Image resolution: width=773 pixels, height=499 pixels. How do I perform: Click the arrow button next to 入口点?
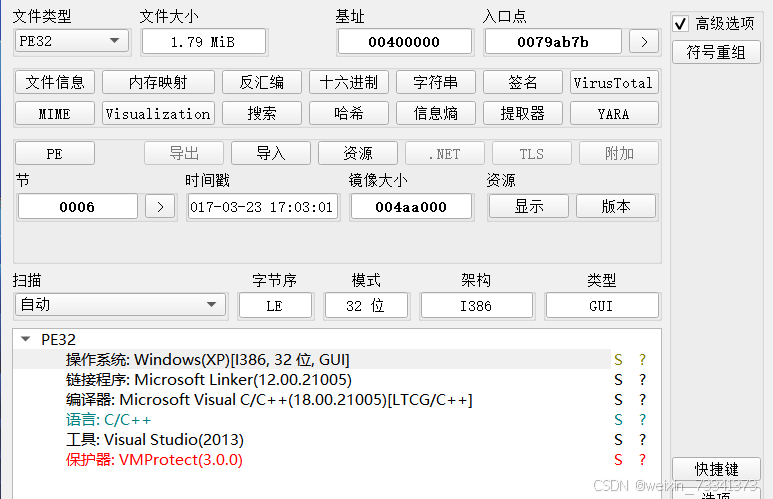click(x=644, y=41)
